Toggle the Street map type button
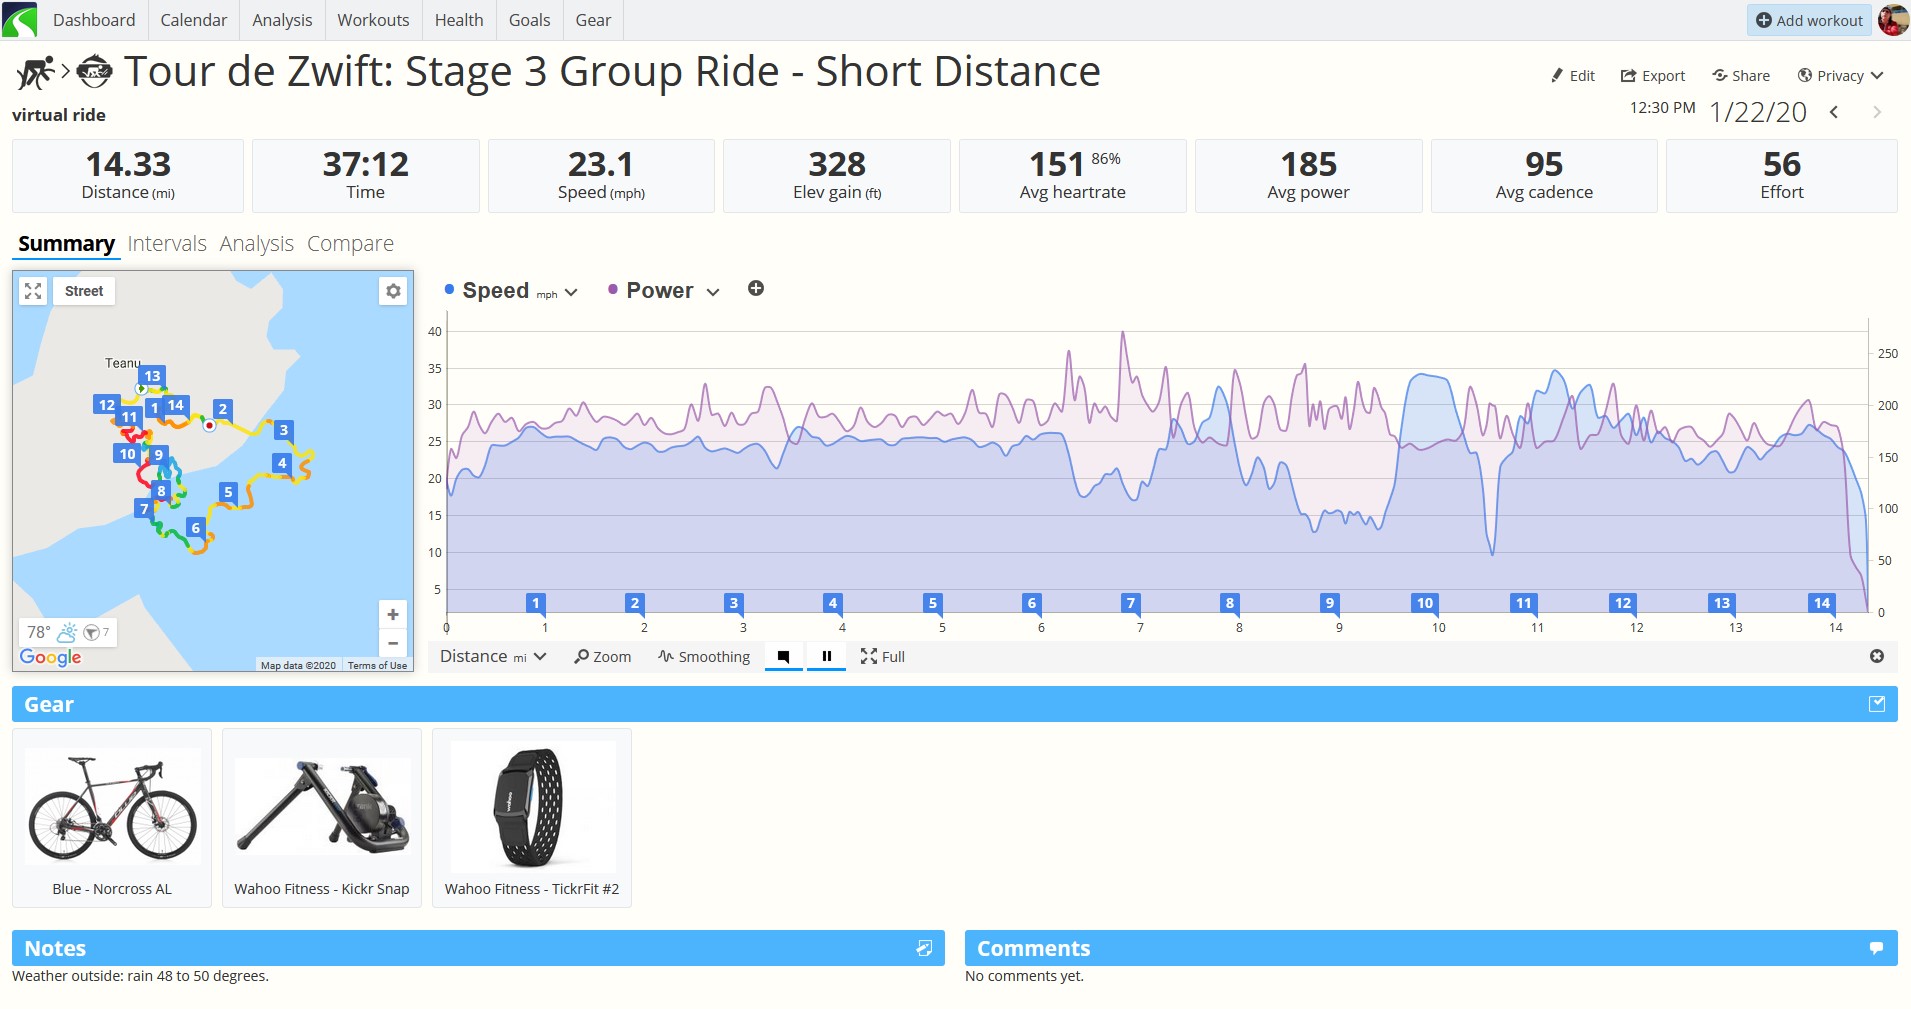This screenshot has height=1009, width=1911. tap(84, 291)
